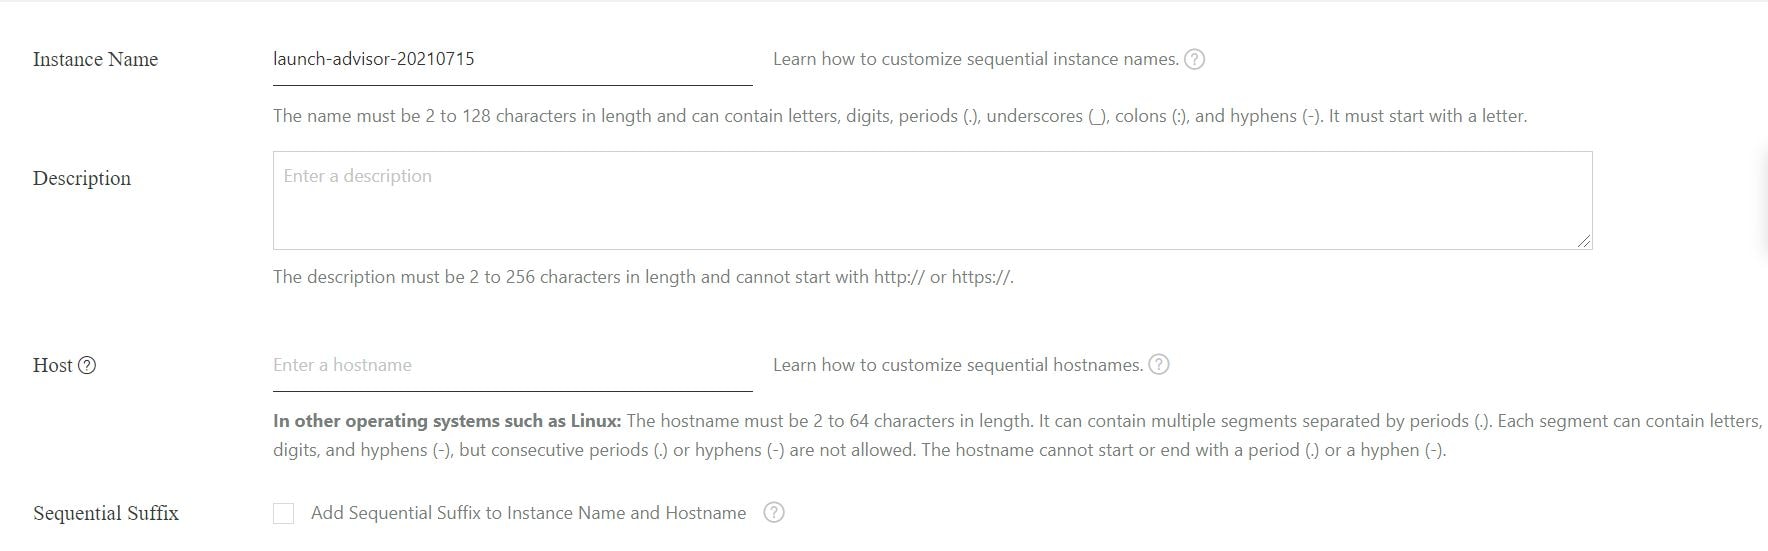The height and width of the screenshot is (551, 1768).
Task: Open help tooltip icon for Add Sequential Suffix
Action: [x=774, y=512]
